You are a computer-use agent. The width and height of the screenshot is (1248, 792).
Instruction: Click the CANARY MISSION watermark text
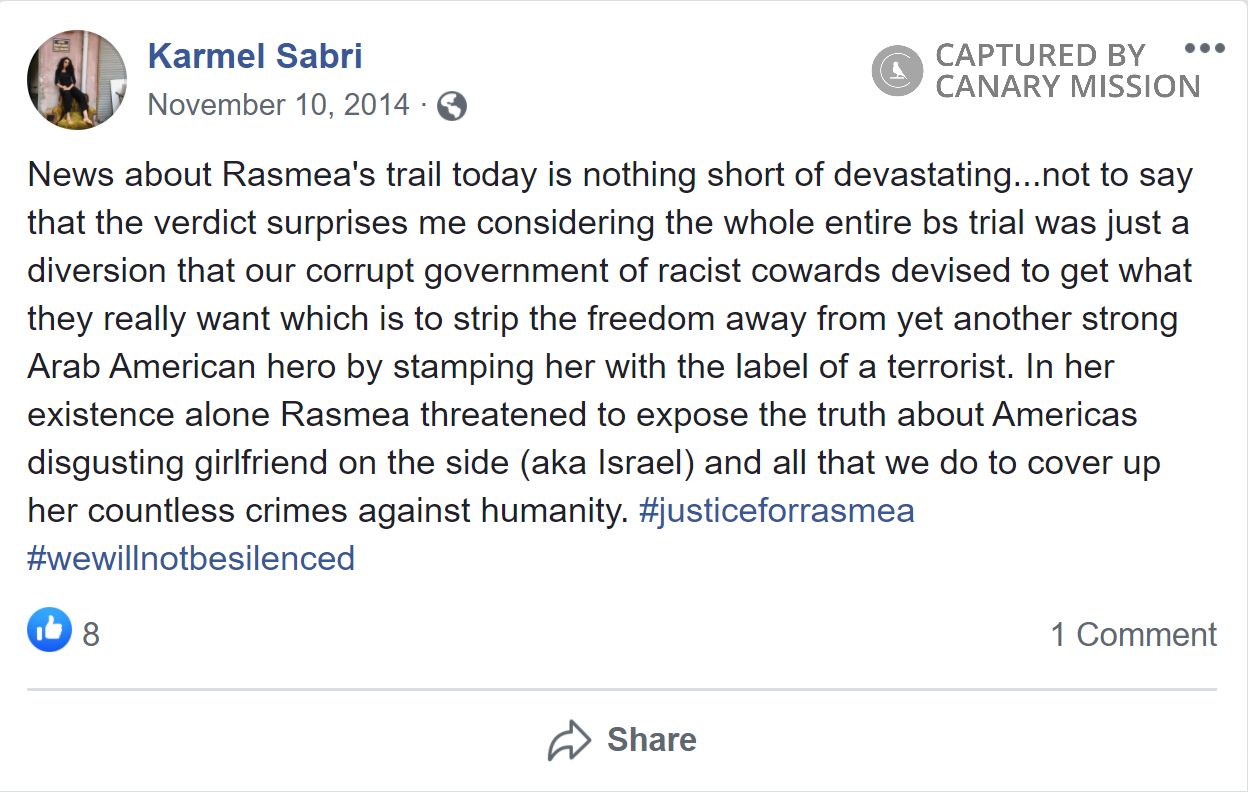[x=1067, y=87]
